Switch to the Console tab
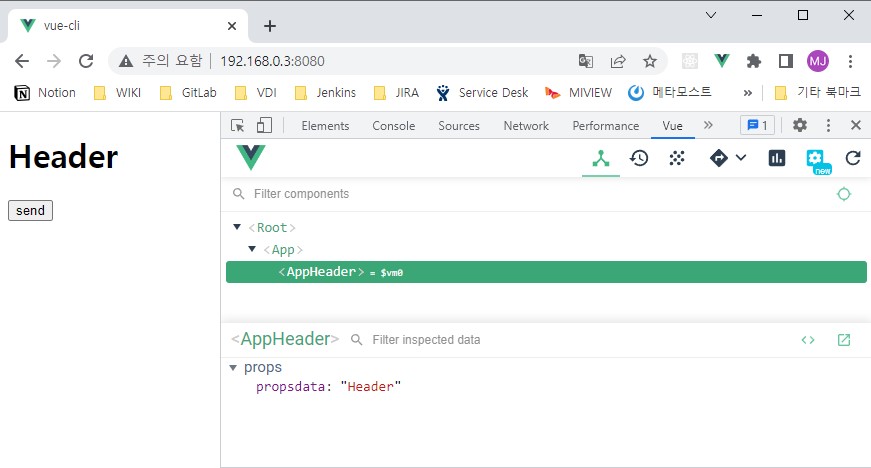 393,126
